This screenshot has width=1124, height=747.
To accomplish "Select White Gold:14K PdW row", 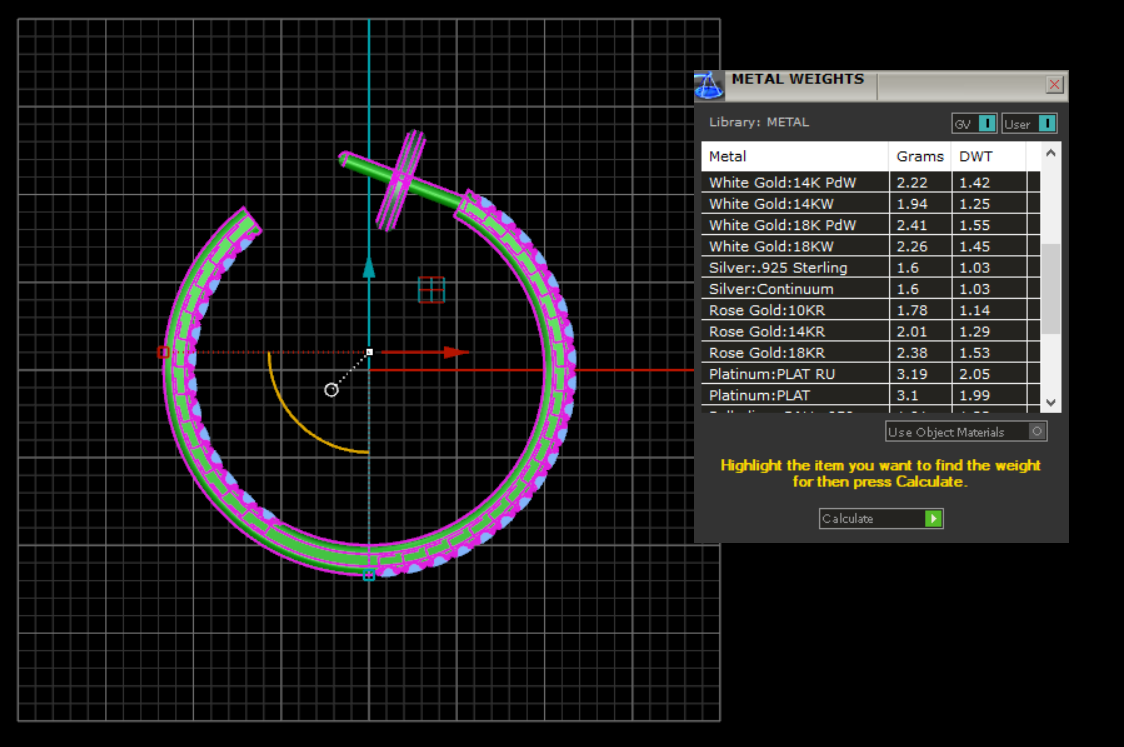I will pyautogui.click(x=794, y=183).
